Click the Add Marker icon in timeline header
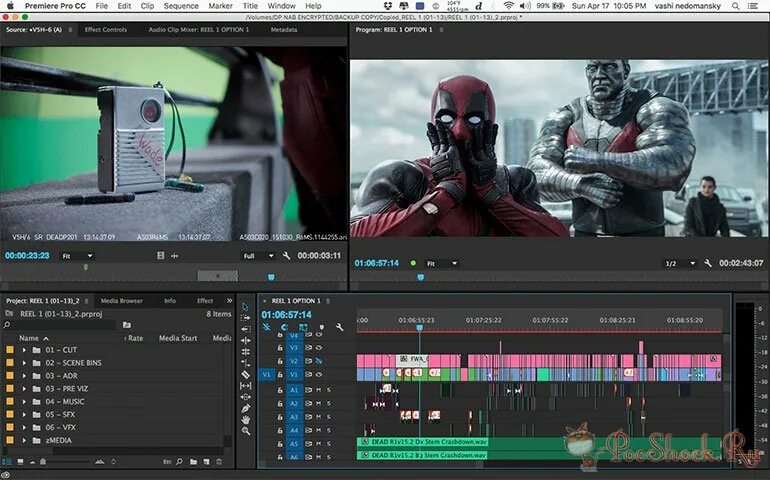Image resolution: width=770 pixels, height=480 pixels. pyautogui.click(x=321, y=327)
